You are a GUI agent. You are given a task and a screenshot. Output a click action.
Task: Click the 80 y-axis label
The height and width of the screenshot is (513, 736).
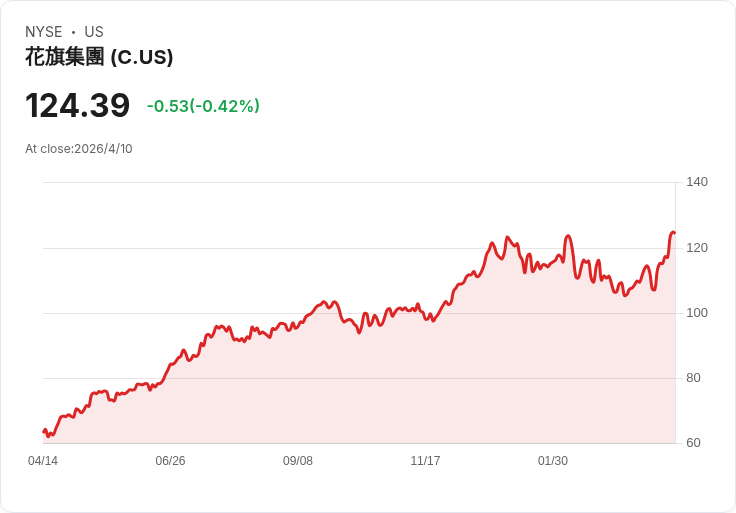pyautogui.click(x=694, y=378)
